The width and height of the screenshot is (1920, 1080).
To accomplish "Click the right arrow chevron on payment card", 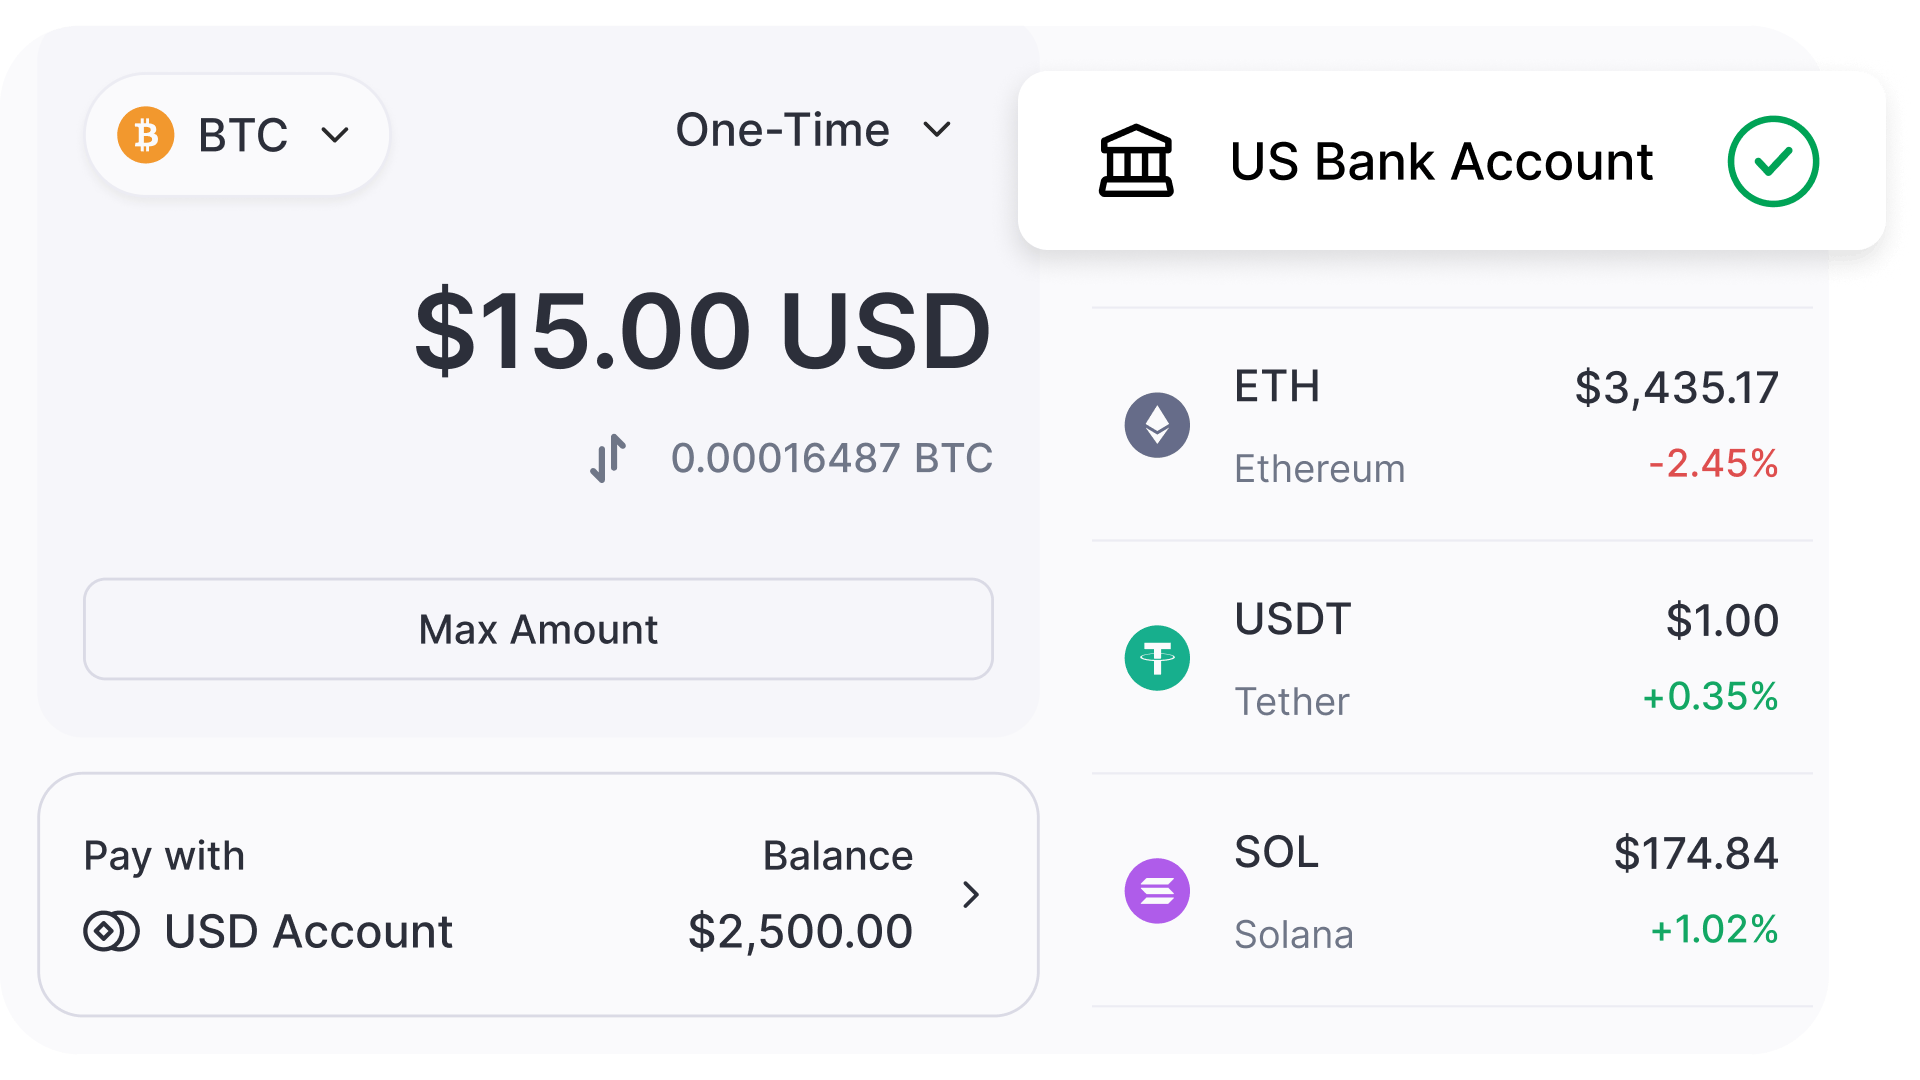I will click(x=970, y=895).
